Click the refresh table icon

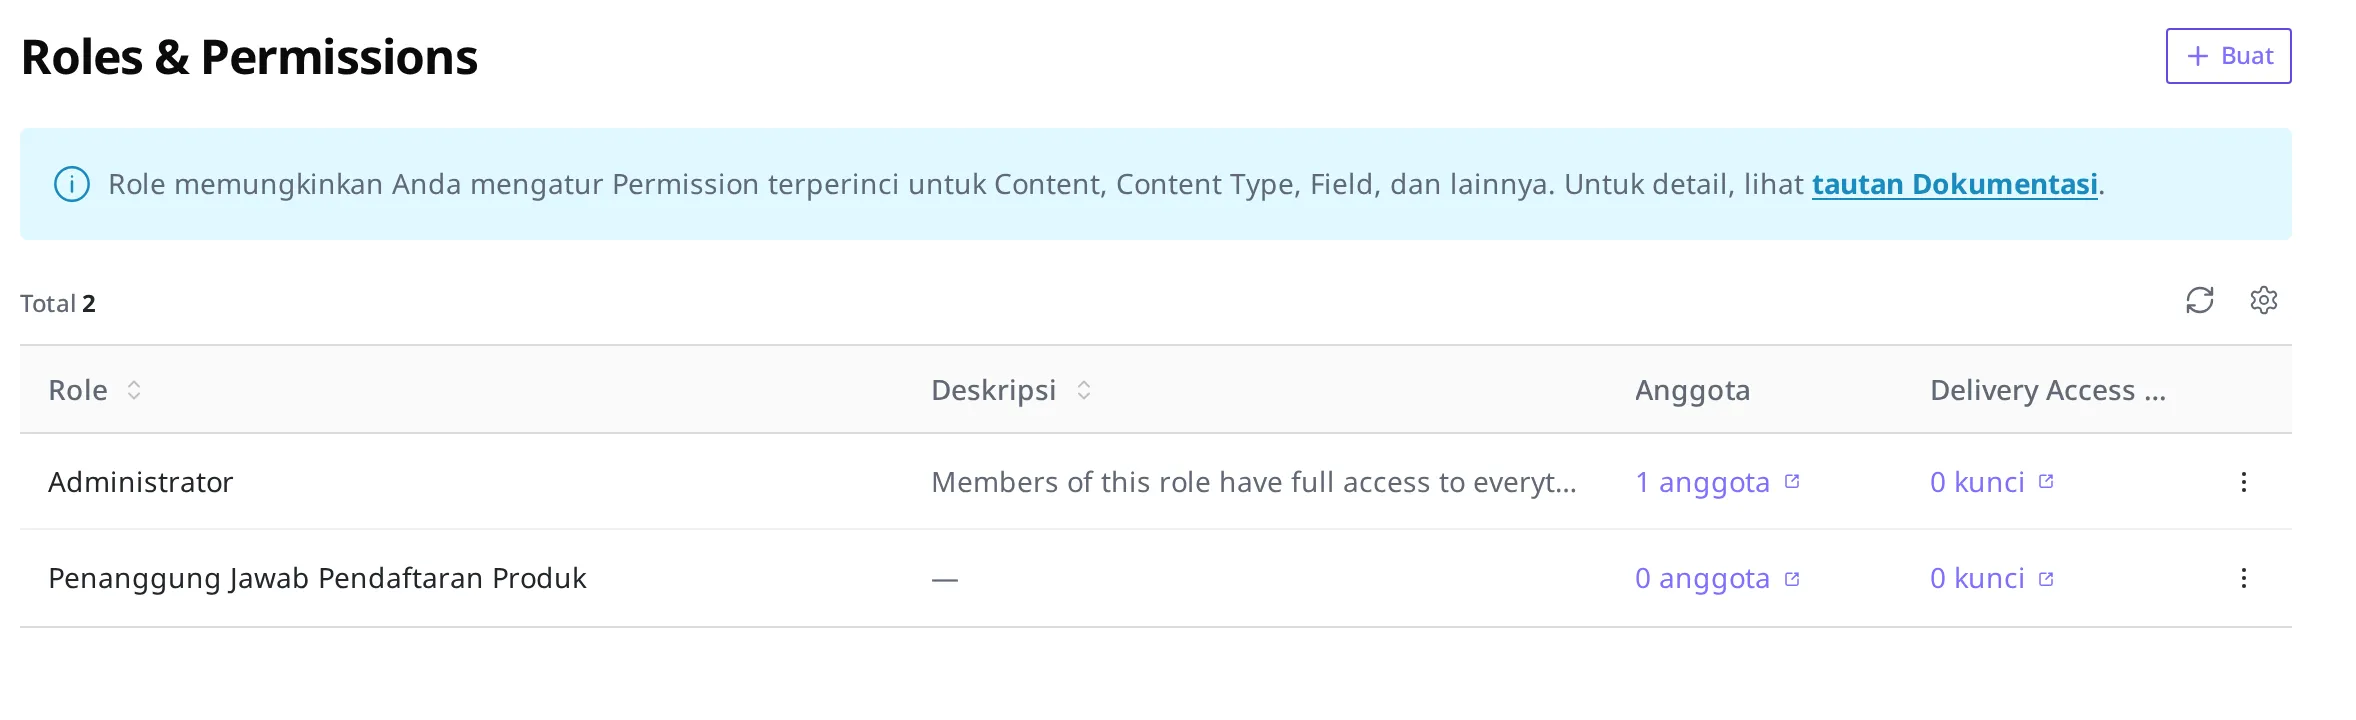tap(2199, 300)
